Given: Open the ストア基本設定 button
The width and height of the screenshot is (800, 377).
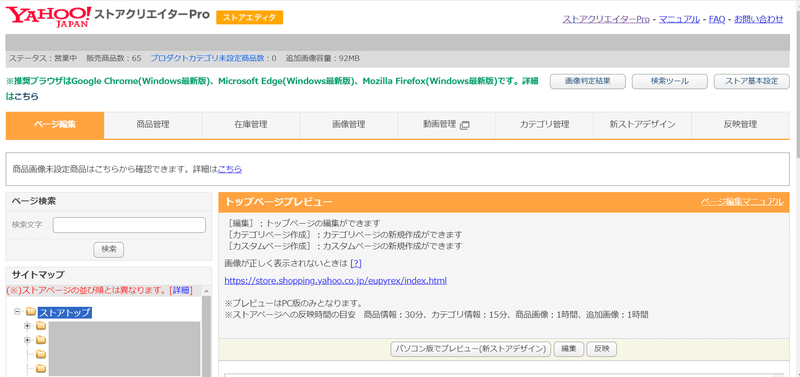Looking at the screenshot, I should click(752, 82).
